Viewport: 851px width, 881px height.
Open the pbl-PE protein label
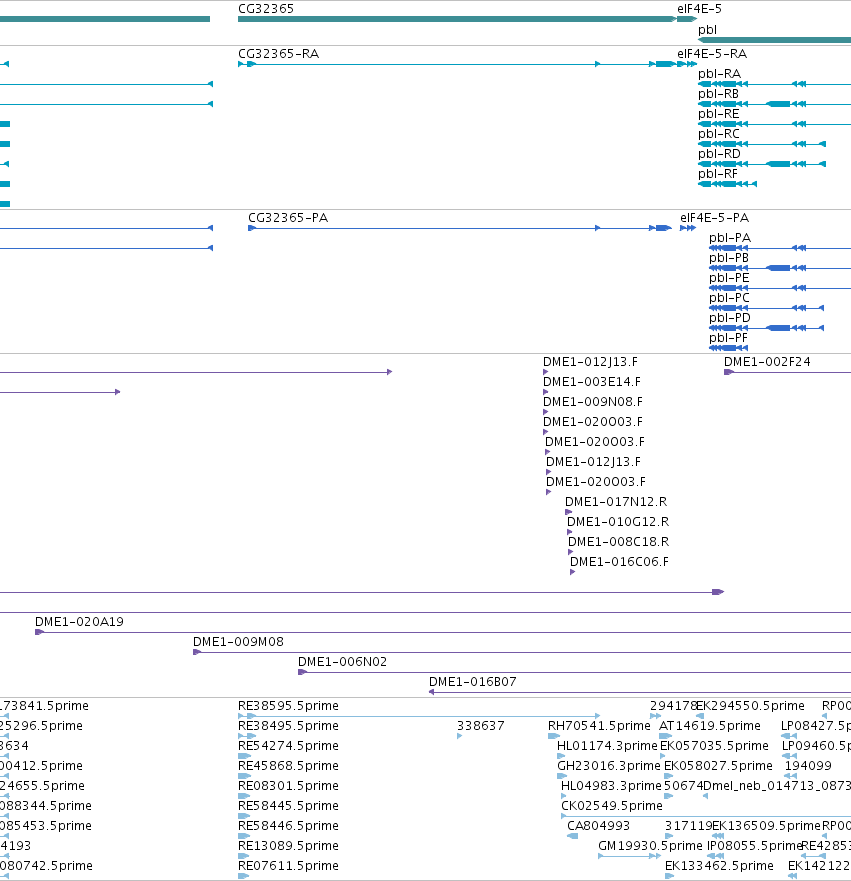pyautogui.click(x=729, y=278)
